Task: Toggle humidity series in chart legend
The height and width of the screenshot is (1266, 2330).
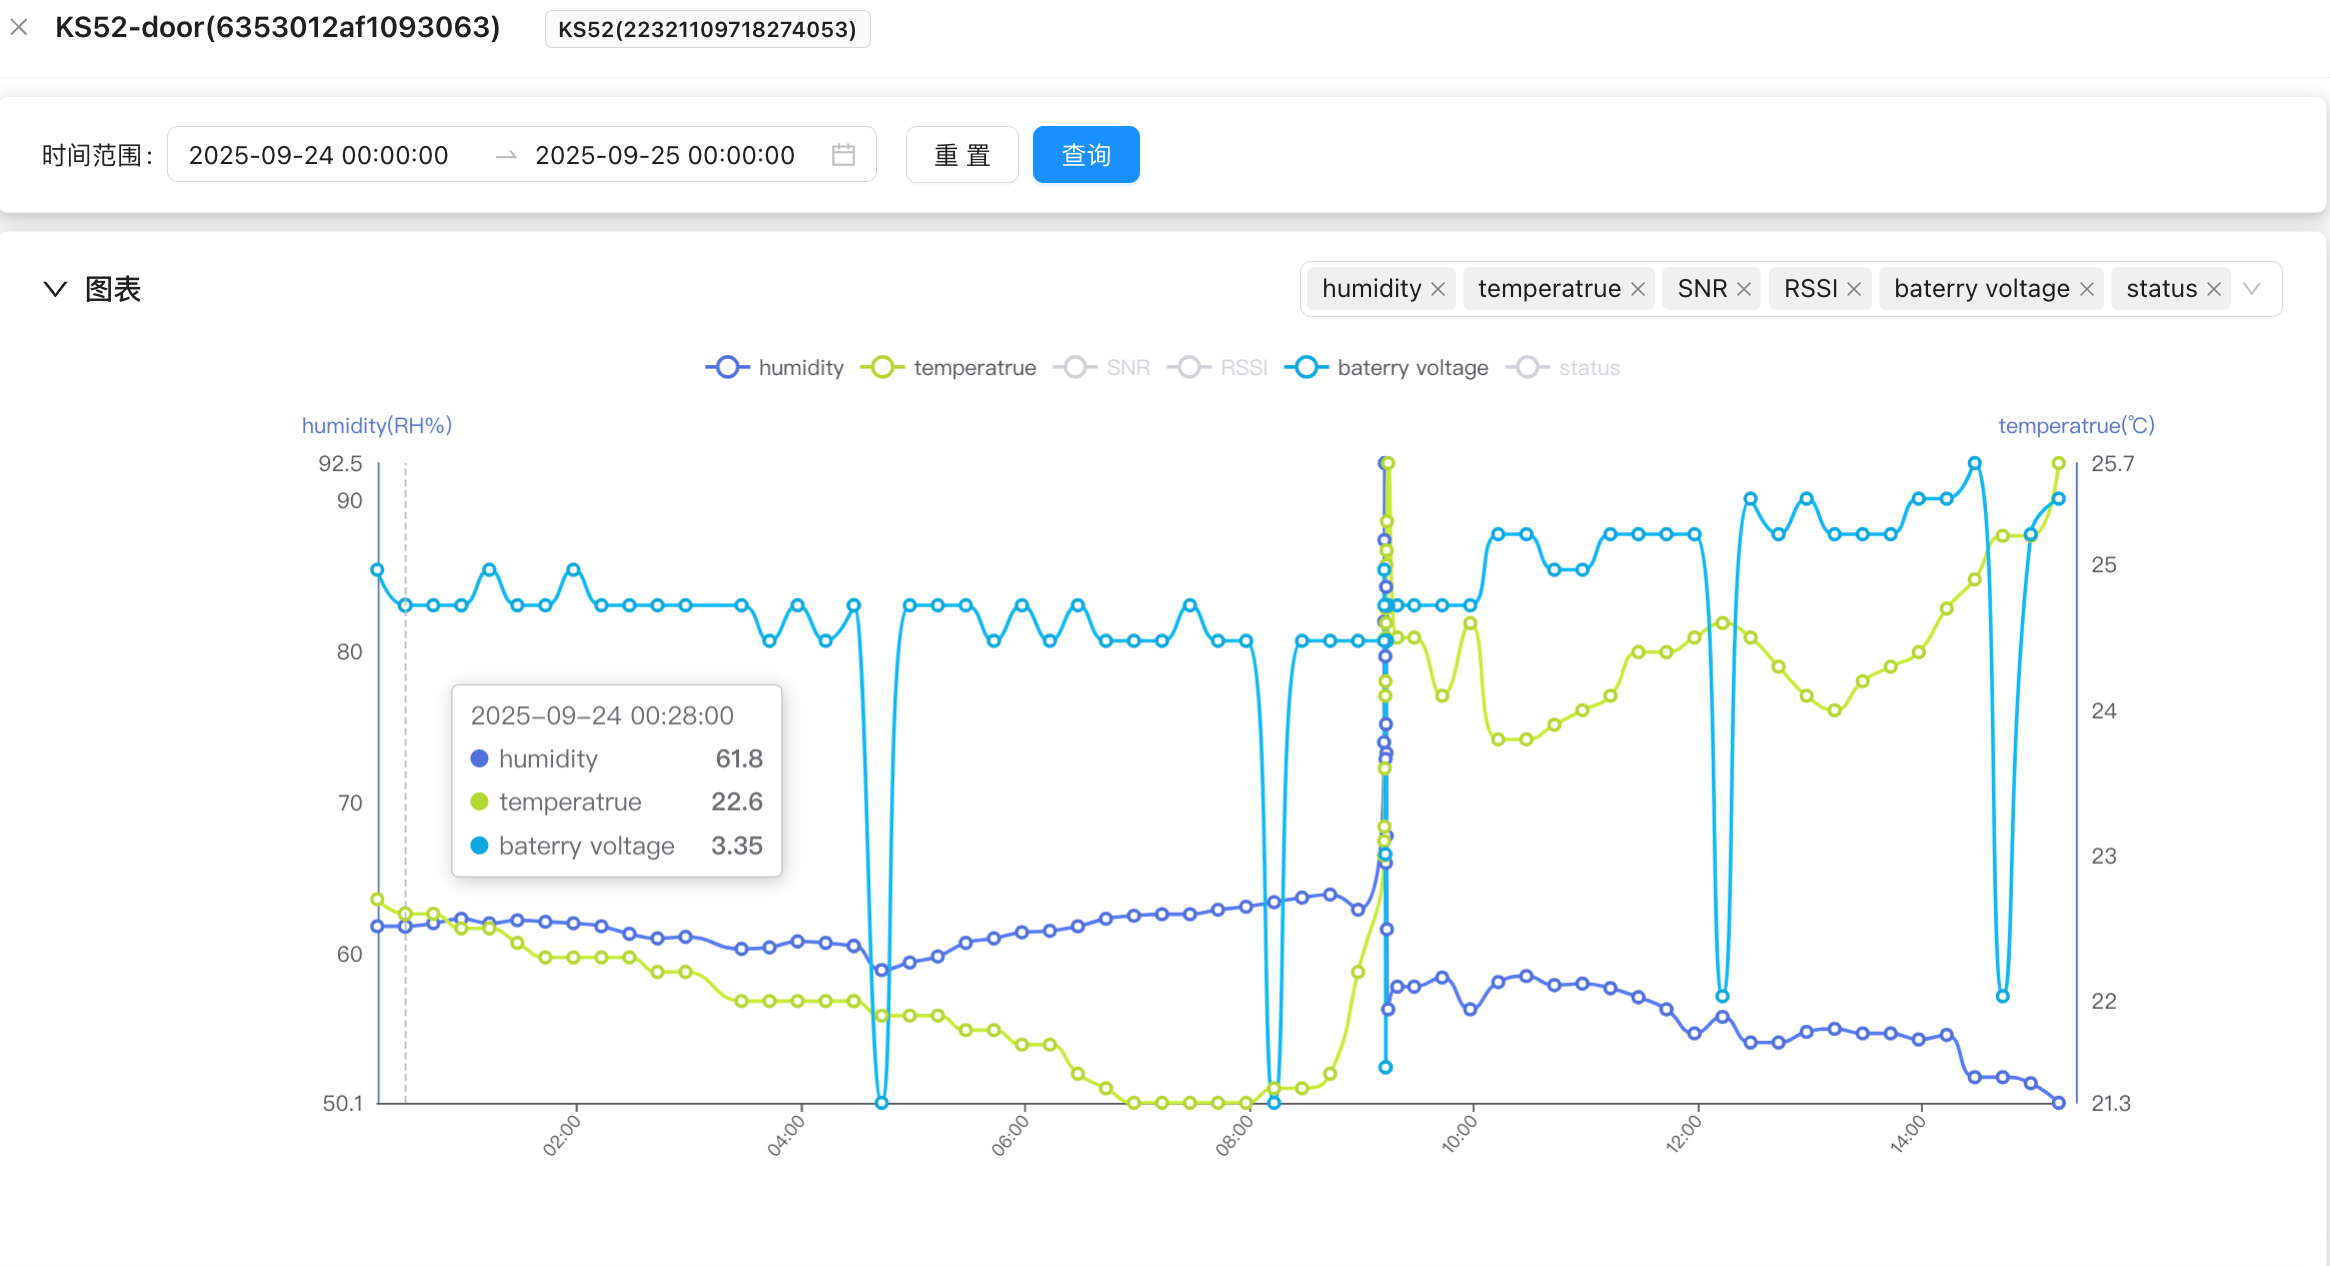Action: click(x=775, y=368)
